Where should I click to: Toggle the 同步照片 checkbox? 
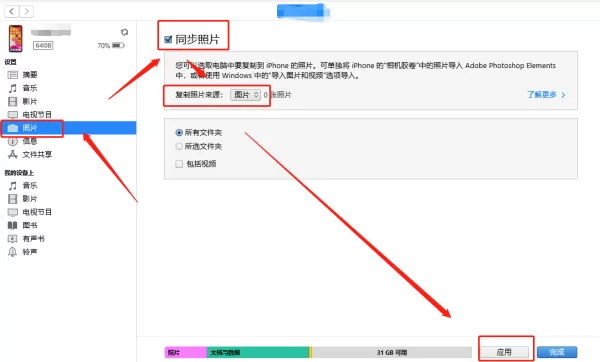click(168, 39)
